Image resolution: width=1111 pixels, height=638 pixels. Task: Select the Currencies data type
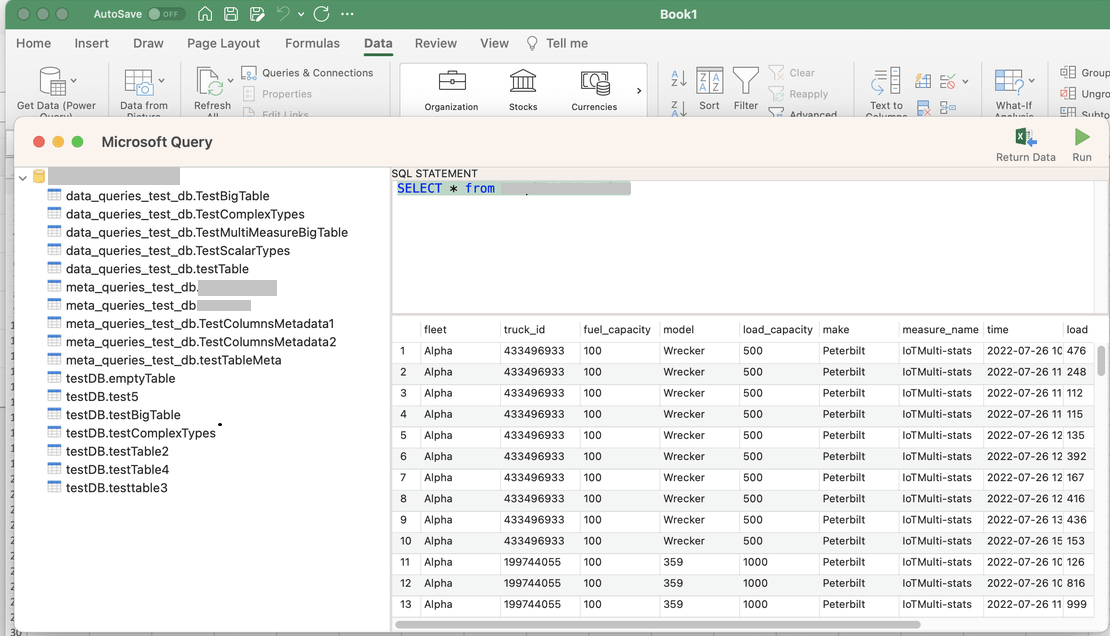point(594,90)
